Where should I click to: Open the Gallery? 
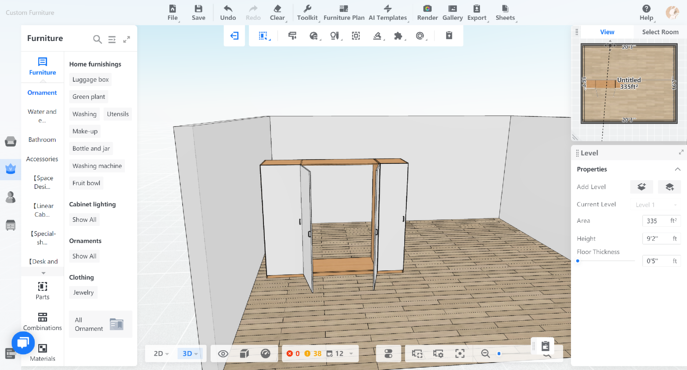pos(453,13)
